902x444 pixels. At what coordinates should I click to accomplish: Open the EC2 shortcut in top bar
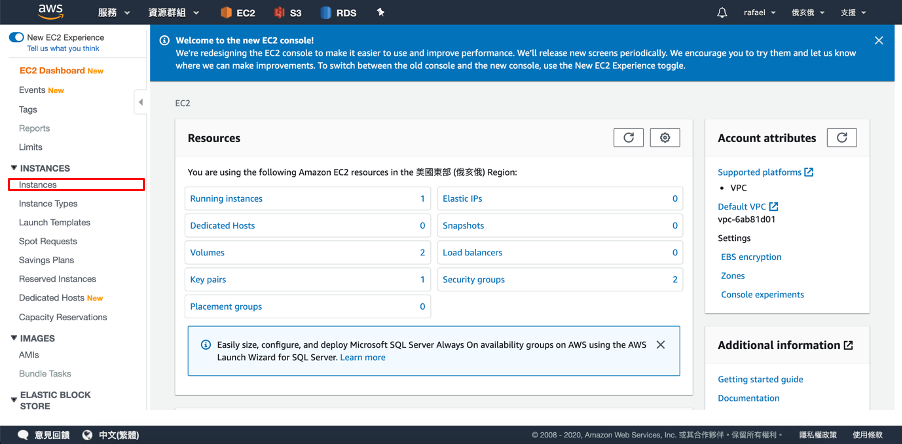coord(238,13)
